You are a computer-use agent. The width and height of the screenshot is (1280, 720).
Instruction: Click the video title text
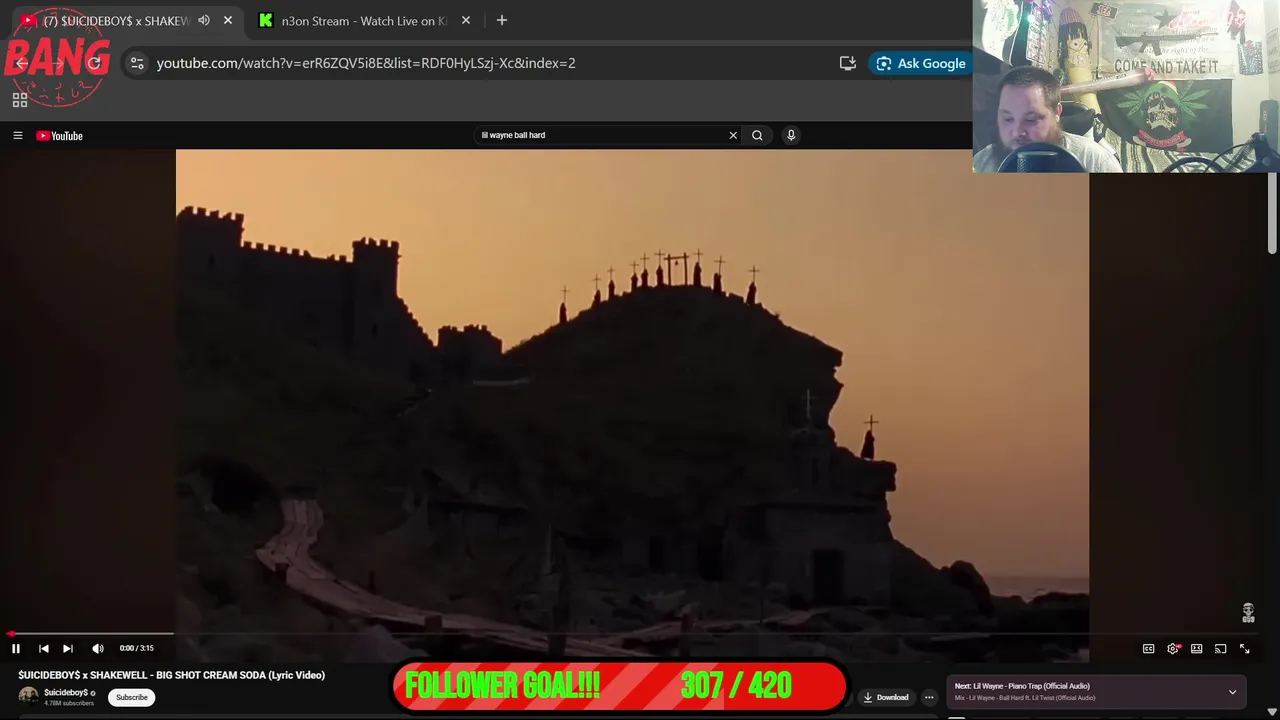click(x=171, y=675)
